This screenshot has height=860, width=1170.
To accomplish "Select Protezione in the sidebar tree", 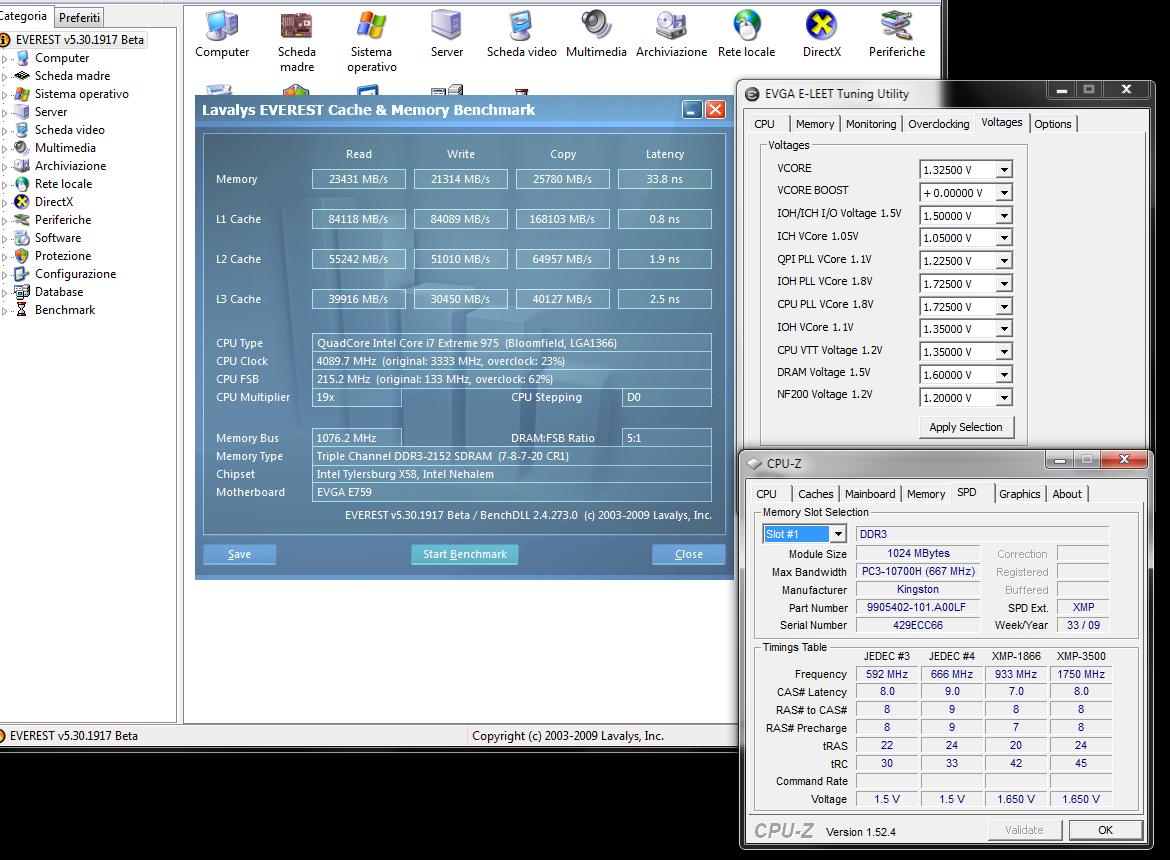I will 63,256.
